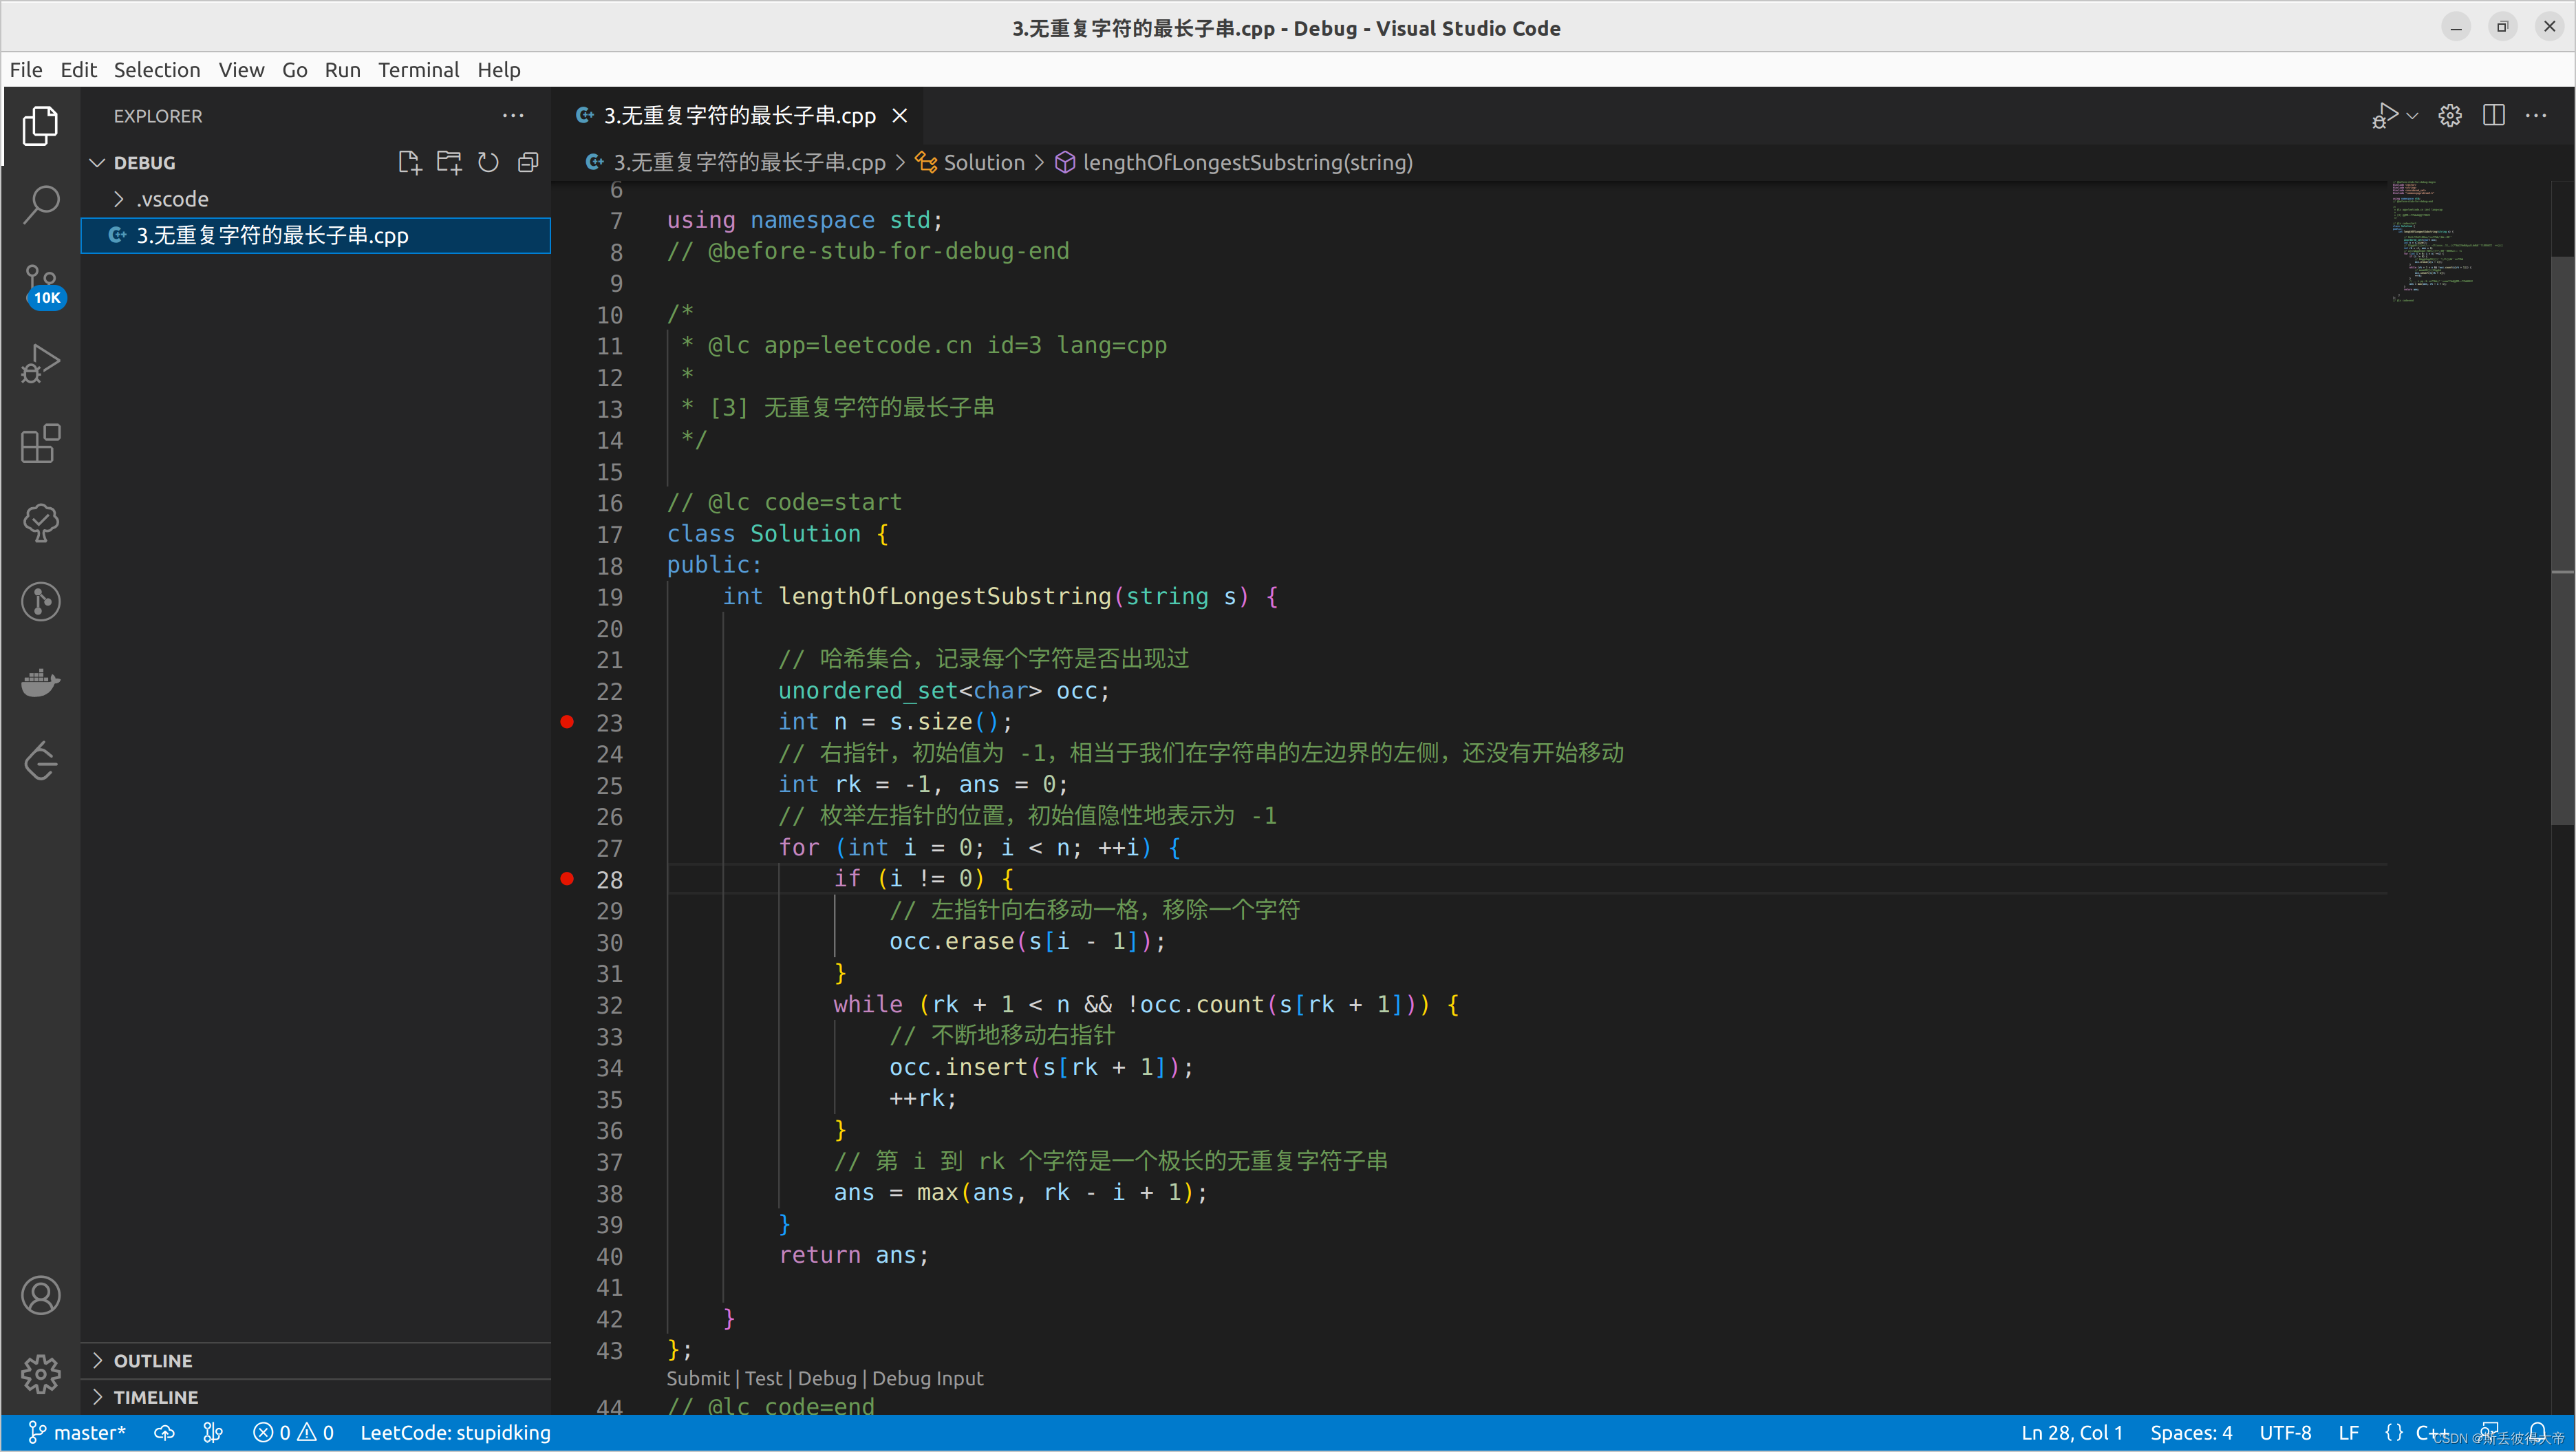This screenshot has height=1452, width=2576.
Task: Open the Search view icon
Action: click(x=40, y=204)
